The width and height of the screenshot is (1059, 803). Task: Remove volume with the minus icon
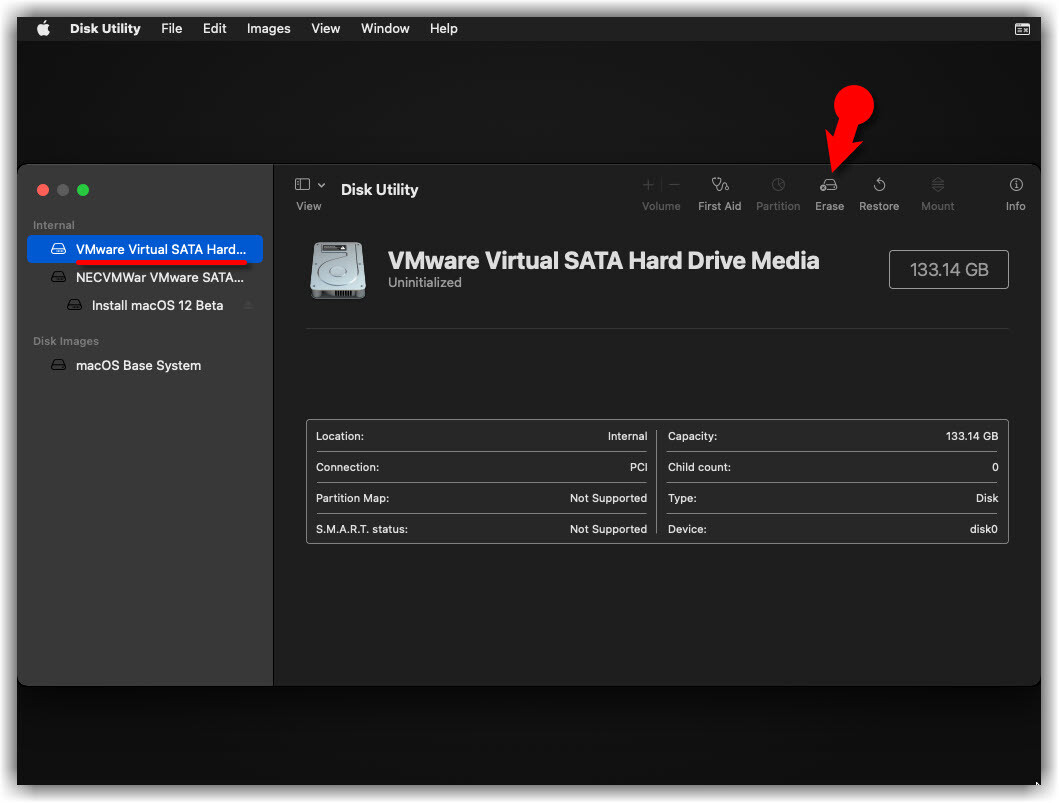tap(674, 184)
